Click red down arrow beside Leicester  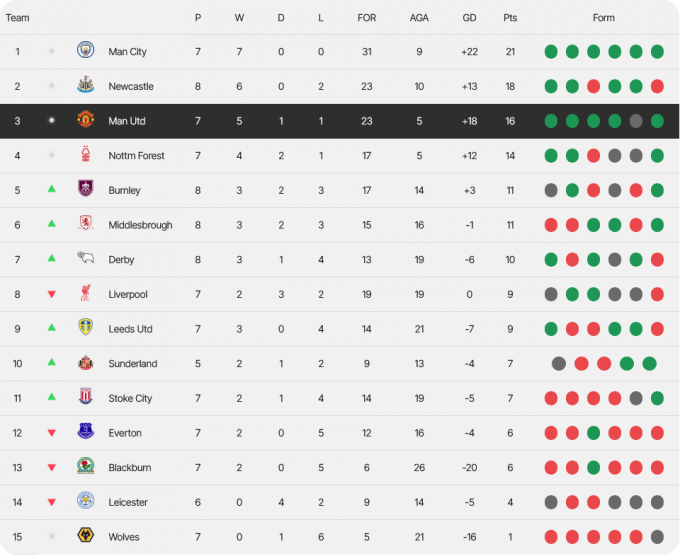[x=52, y=502]
